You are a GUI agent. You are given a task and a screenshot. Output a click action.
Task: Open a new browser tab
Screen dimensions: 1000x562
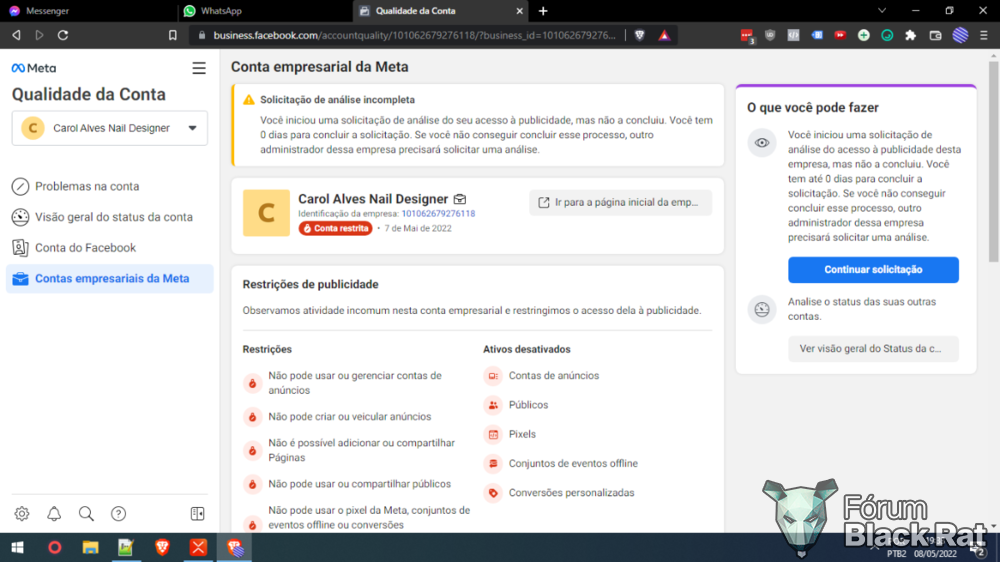[543, 11]
